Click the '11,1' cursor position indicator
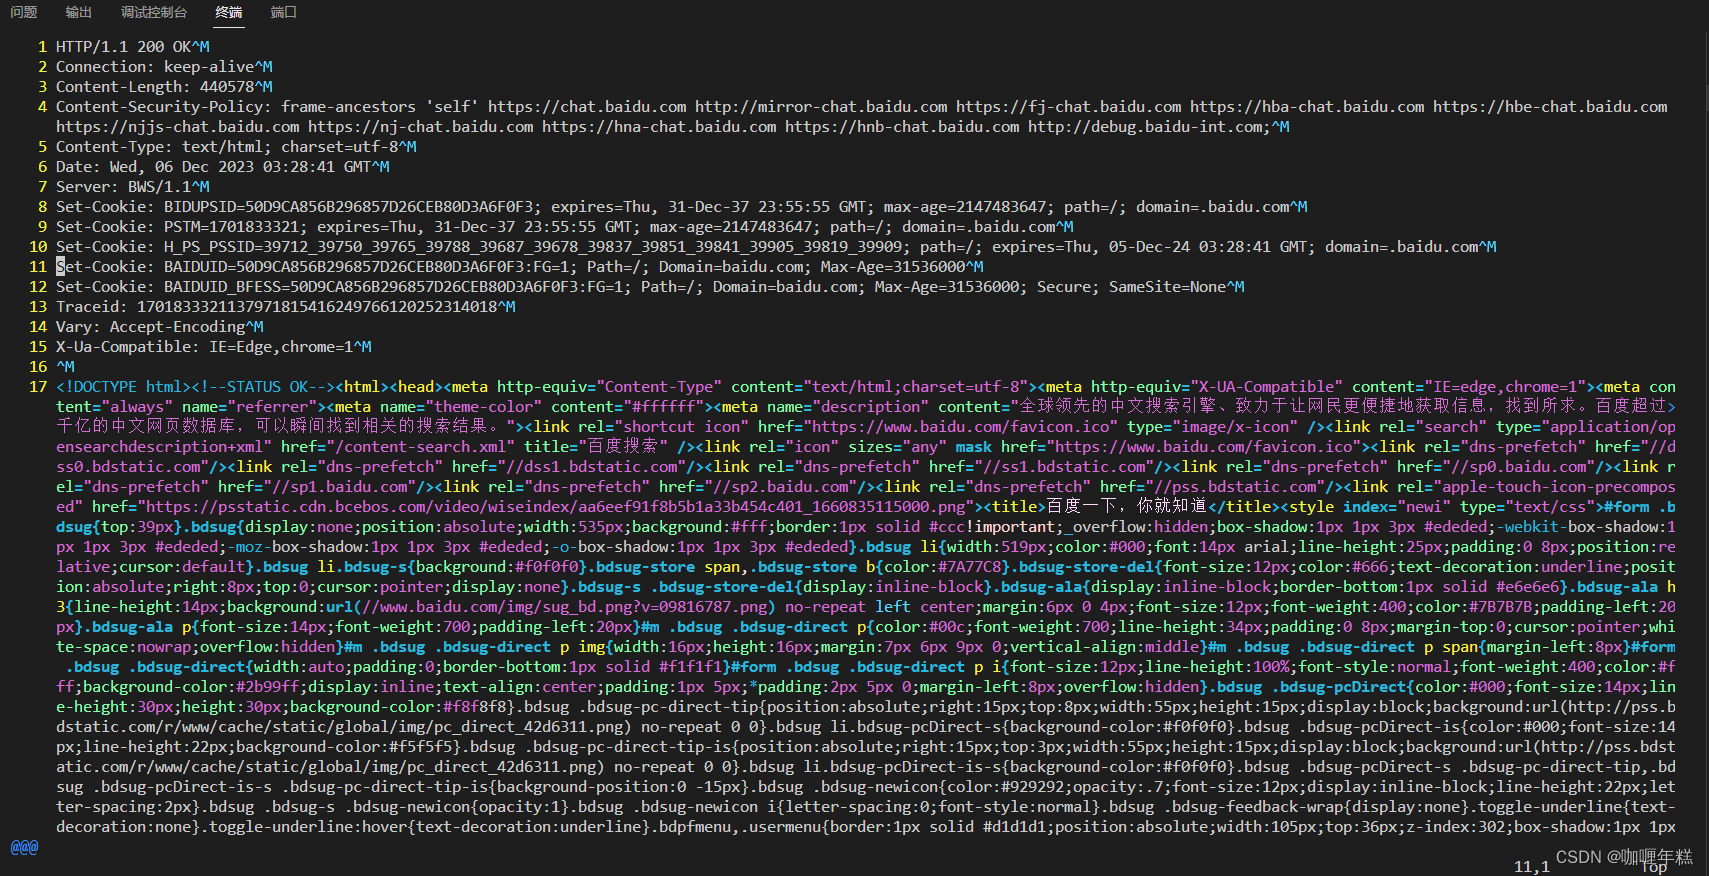This screenshot has width=1709, height=876. pyautogui.click(x=1531, y=866)
